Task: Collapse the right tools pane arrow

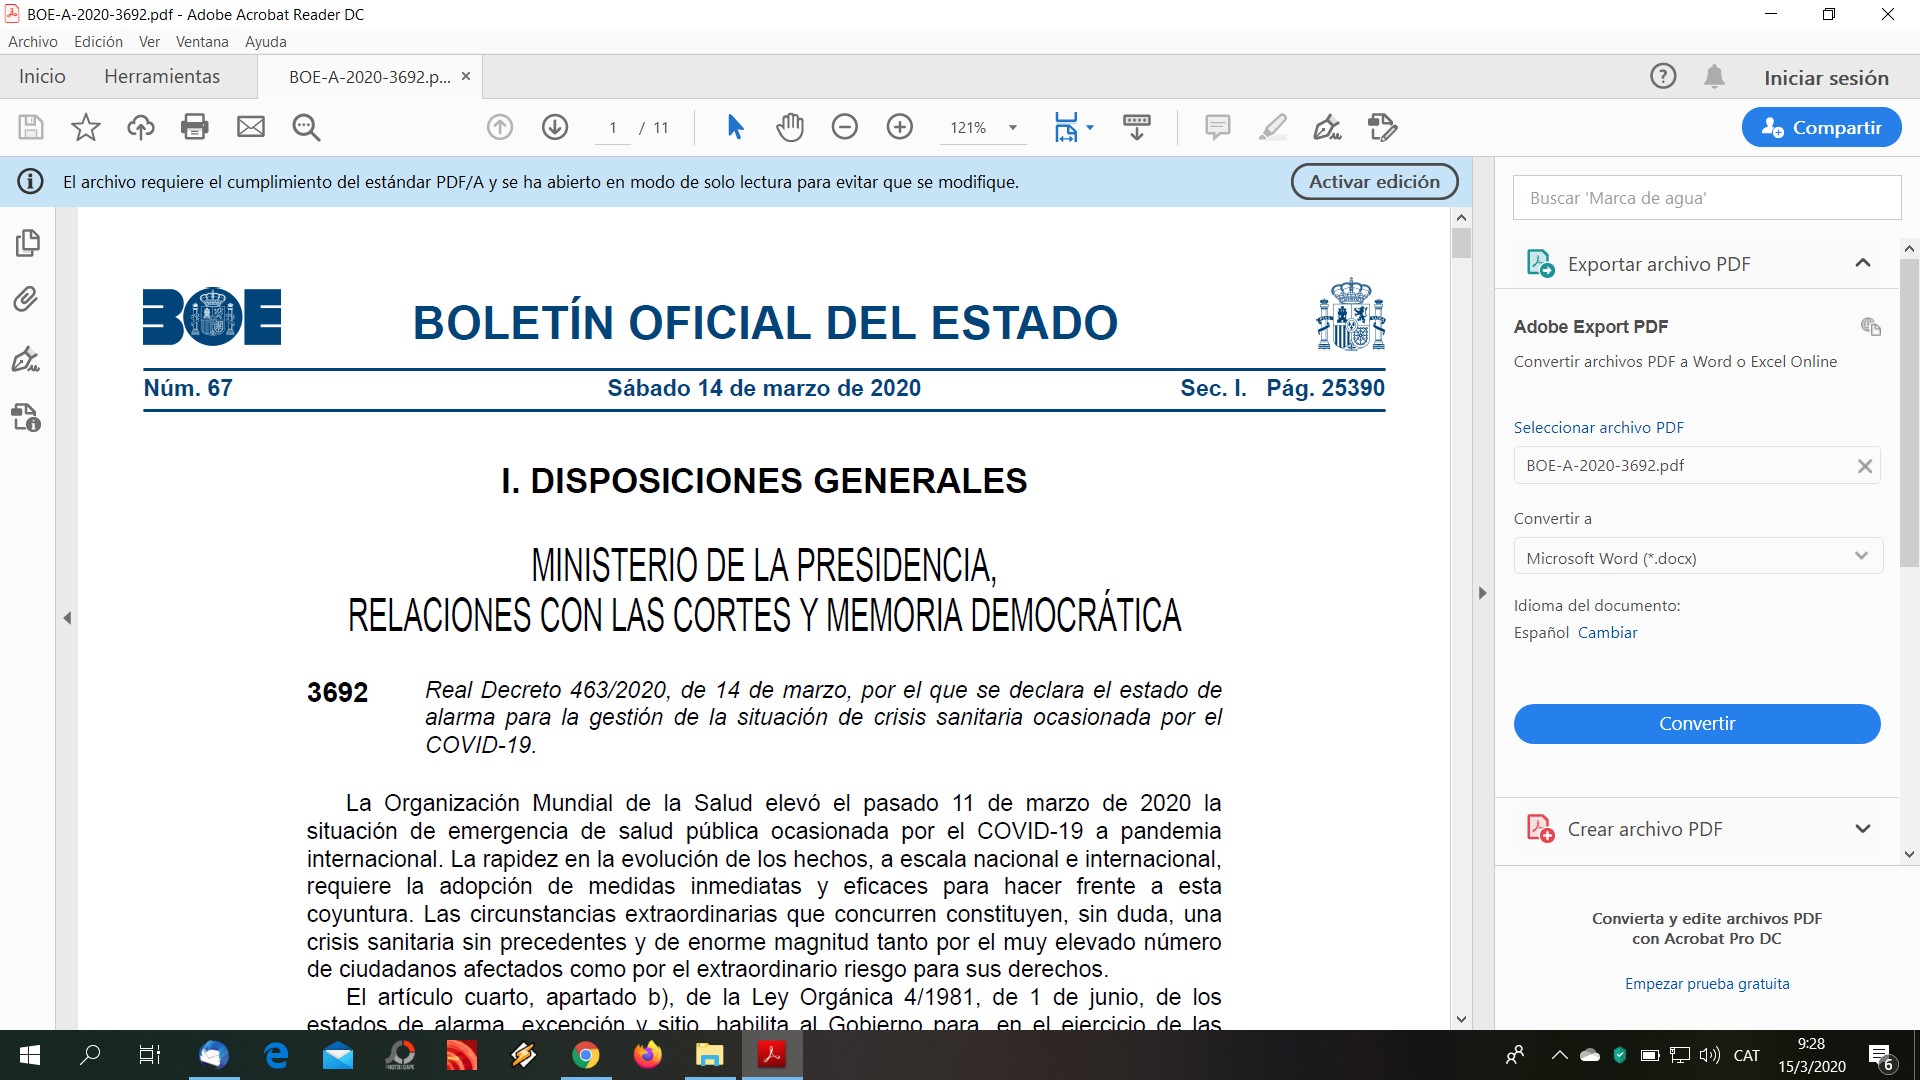Action: pyautogui.click(x=1482, y=593)
